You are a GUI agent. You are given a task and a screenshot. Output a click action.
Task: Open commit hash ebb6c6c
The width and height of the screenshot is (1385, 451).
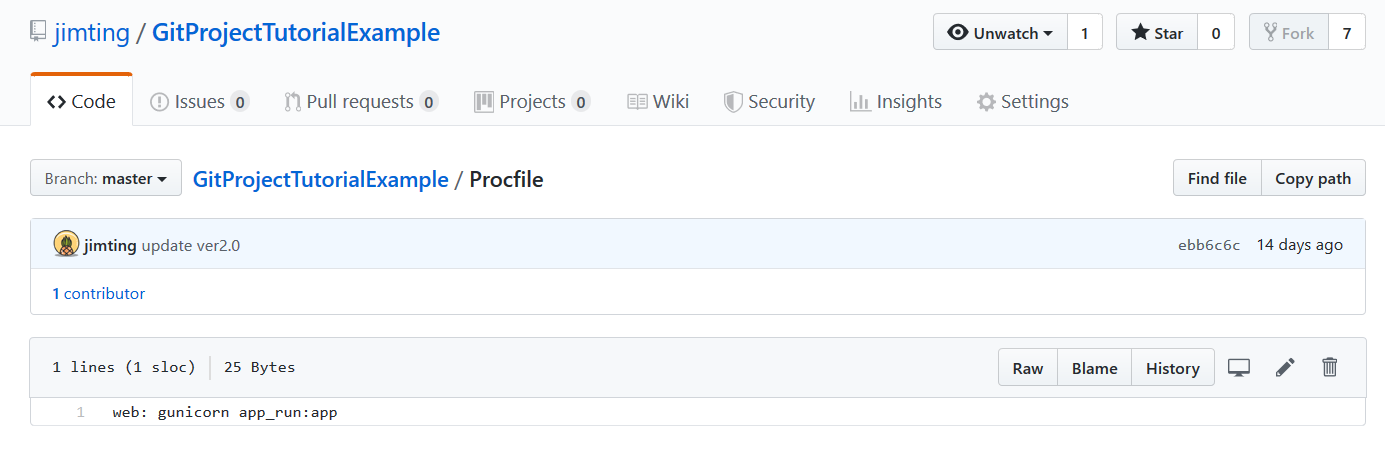[x=1209, y=245]
